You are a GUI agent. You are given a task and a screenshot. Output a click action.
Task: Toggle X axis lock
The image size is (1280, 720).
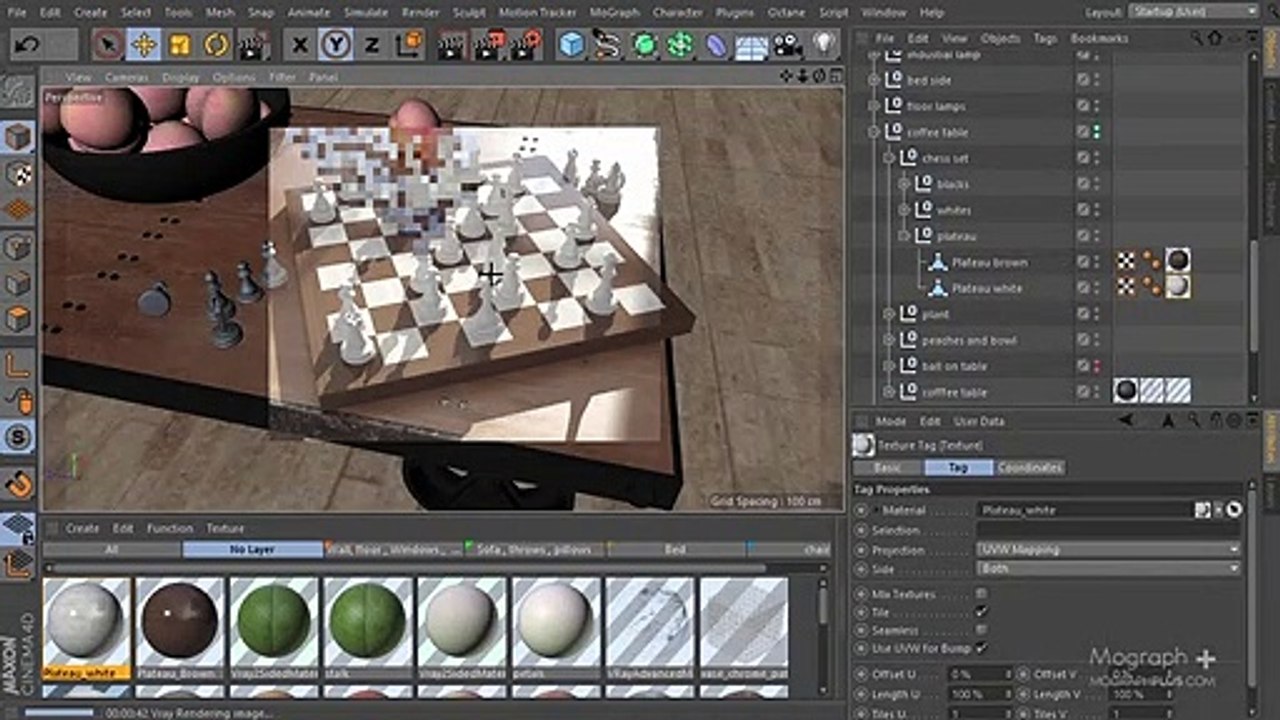coord(299,45)
